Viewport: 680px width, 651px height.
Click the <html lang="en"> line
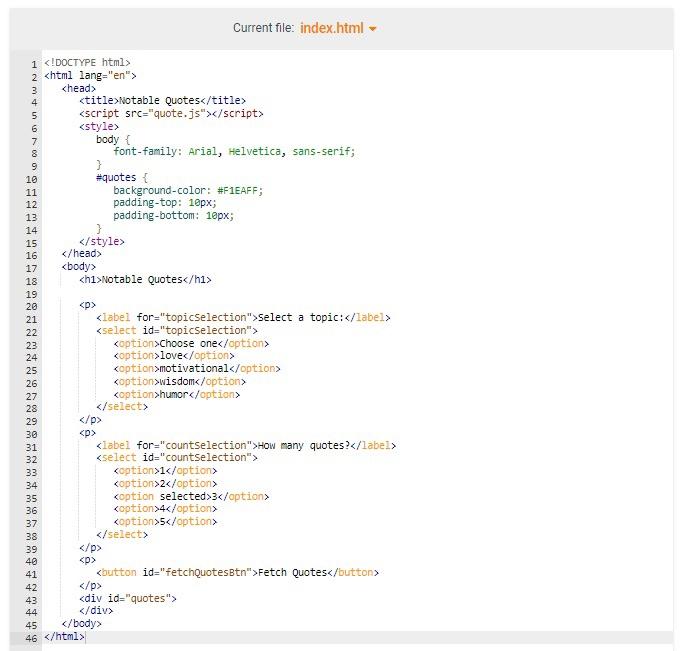tap(90, 75)
